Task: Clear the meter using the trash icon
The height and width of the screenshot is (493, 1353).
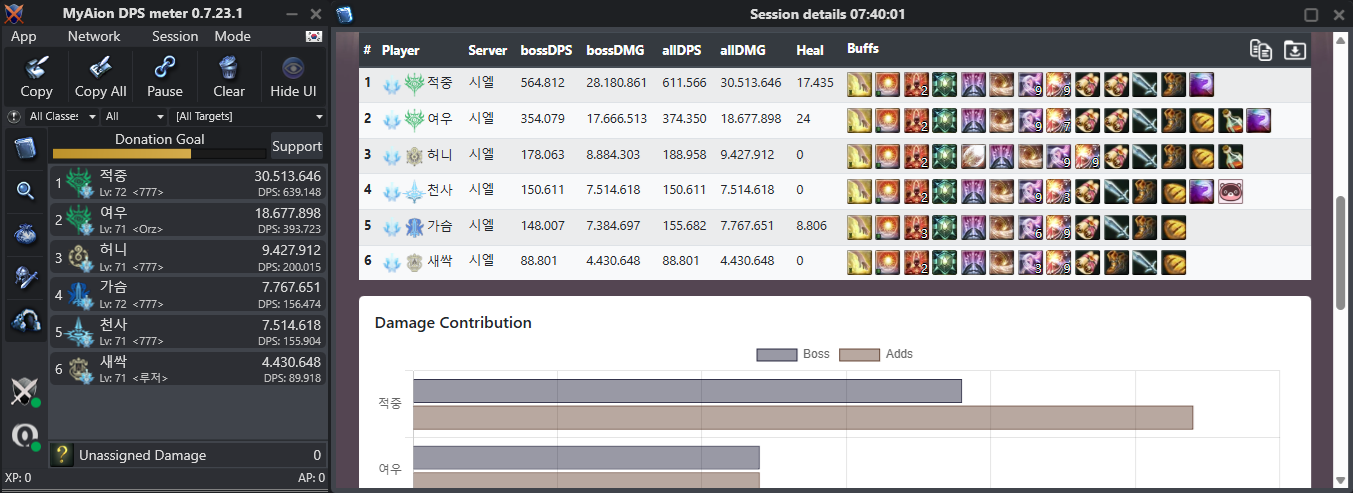Action: coord(229,76)
